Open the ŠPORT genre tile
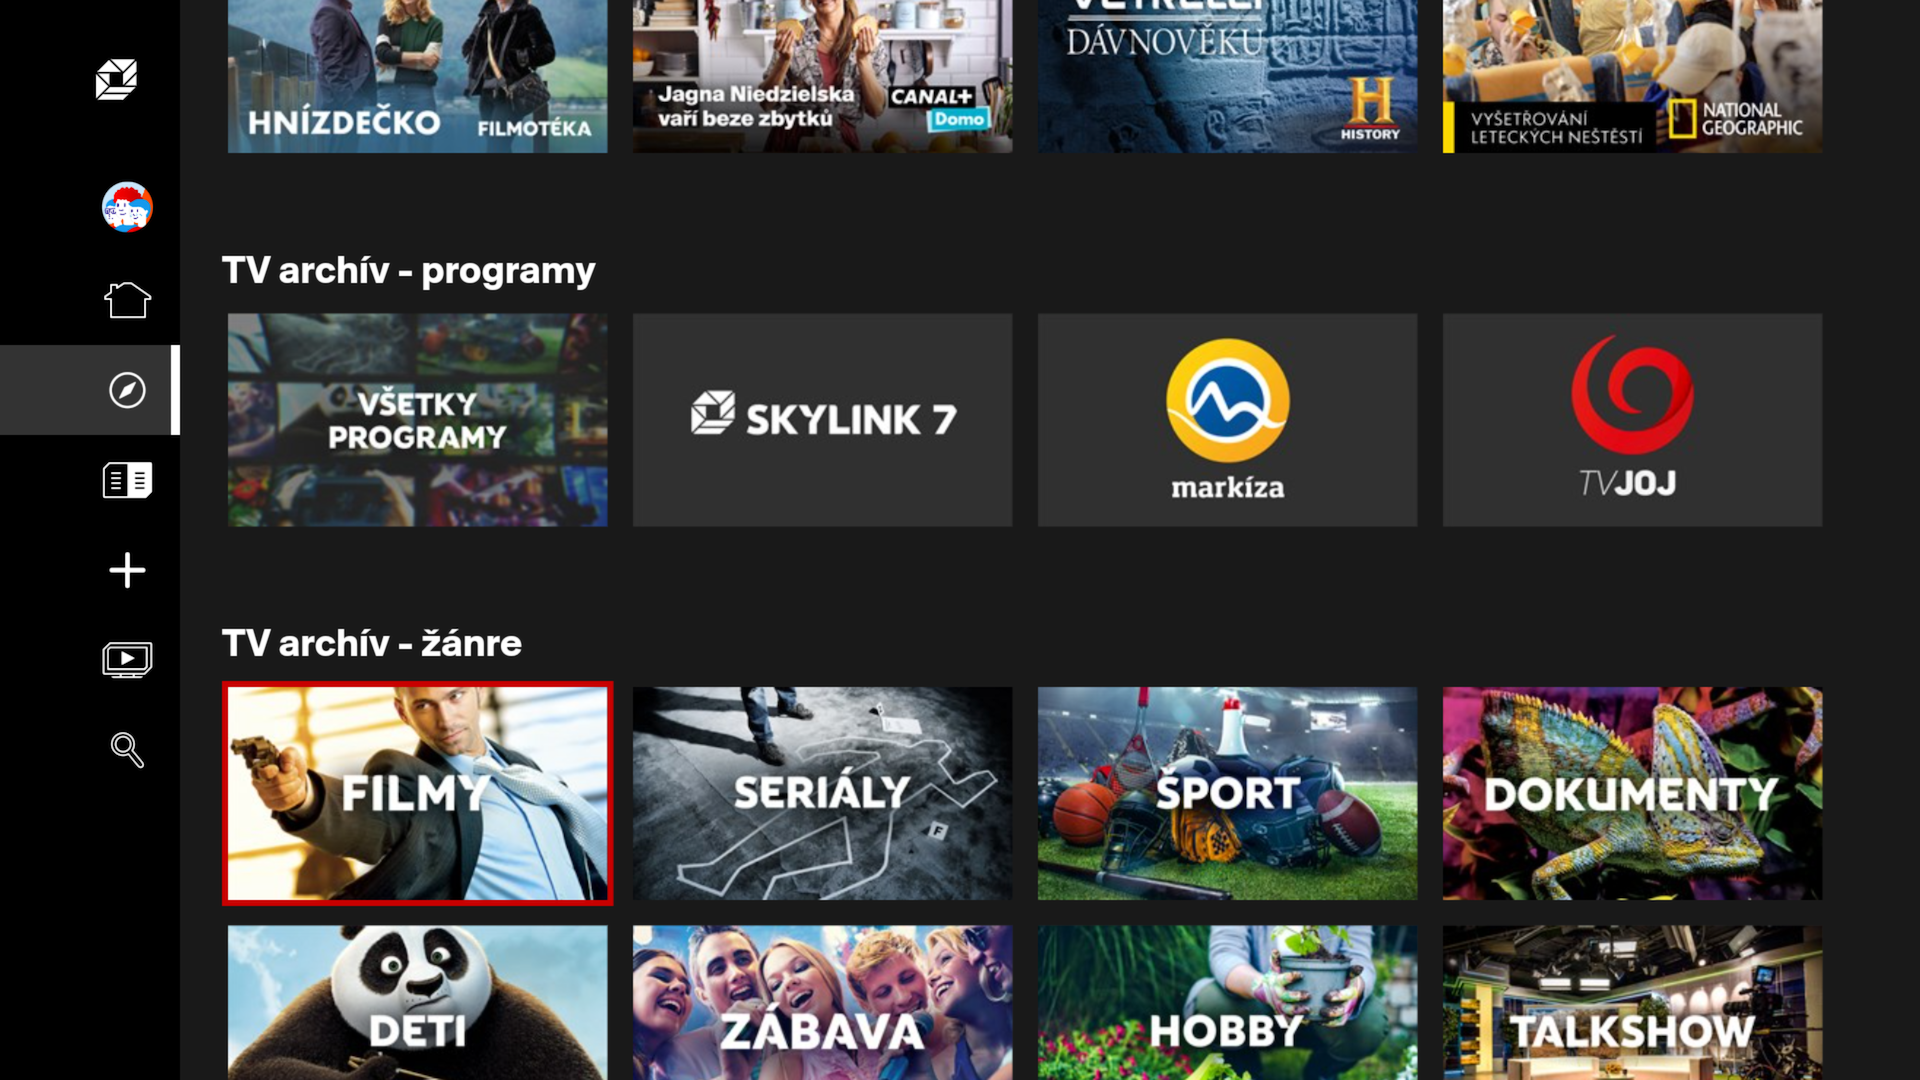Image resolution: width=1920 pixels, height=1080 pixels. tap(1227, 793)
